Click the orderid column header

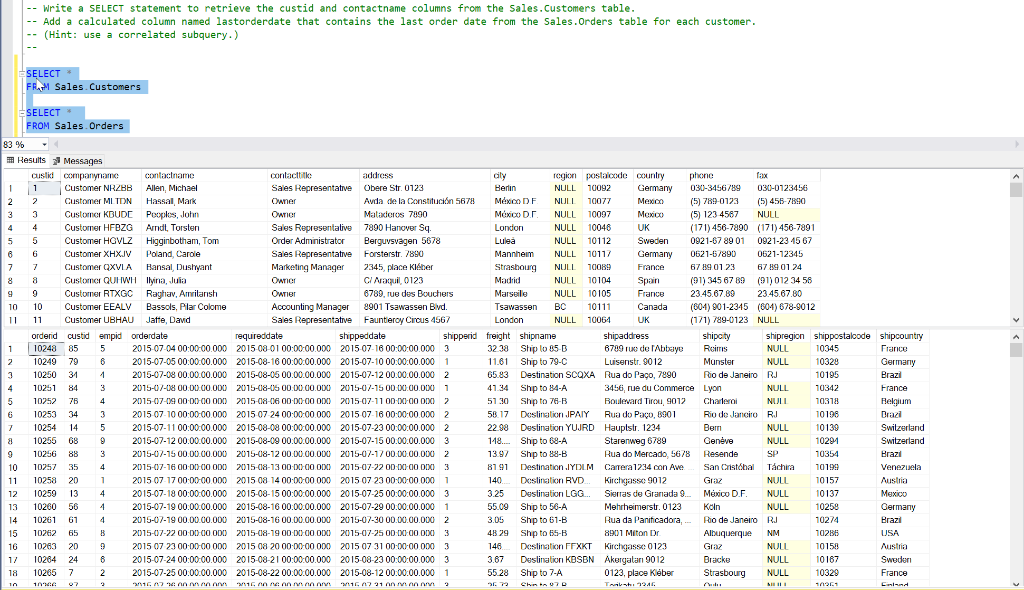[x=44, y=336]
